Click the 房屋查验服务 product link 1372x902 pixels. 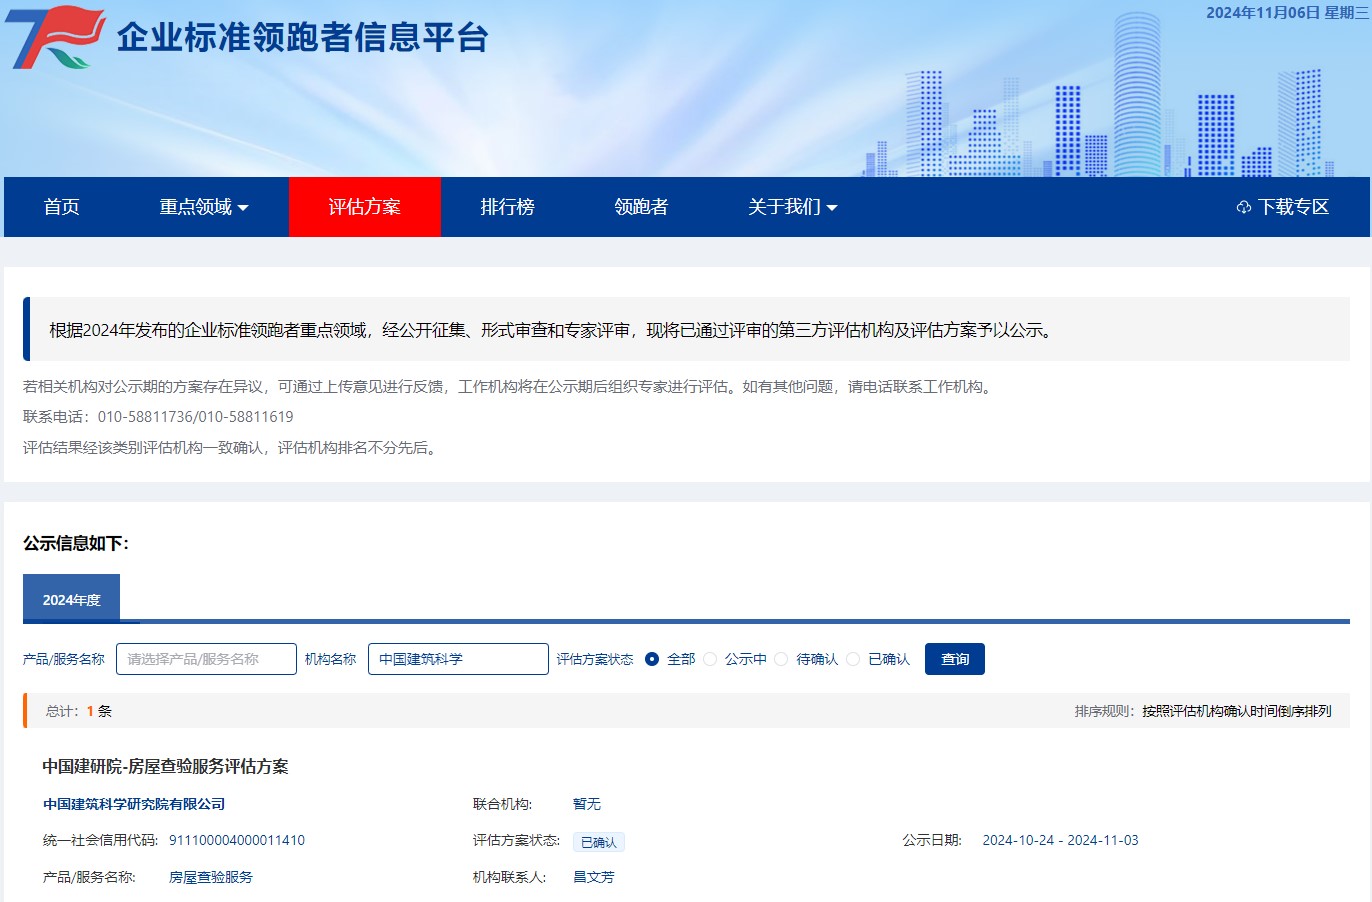point(211,877)
